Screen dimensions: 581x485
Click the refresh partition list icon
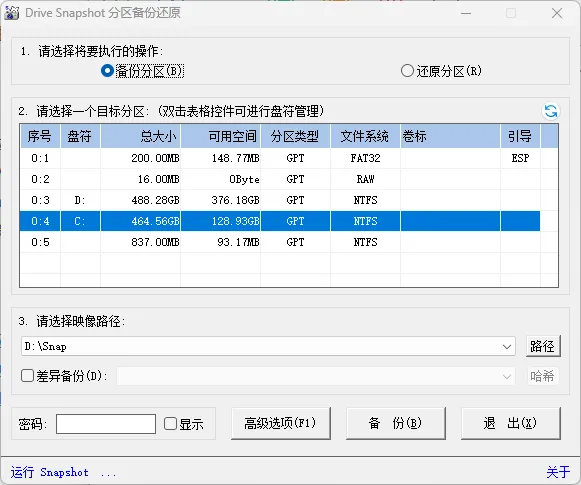pos(551,111)
